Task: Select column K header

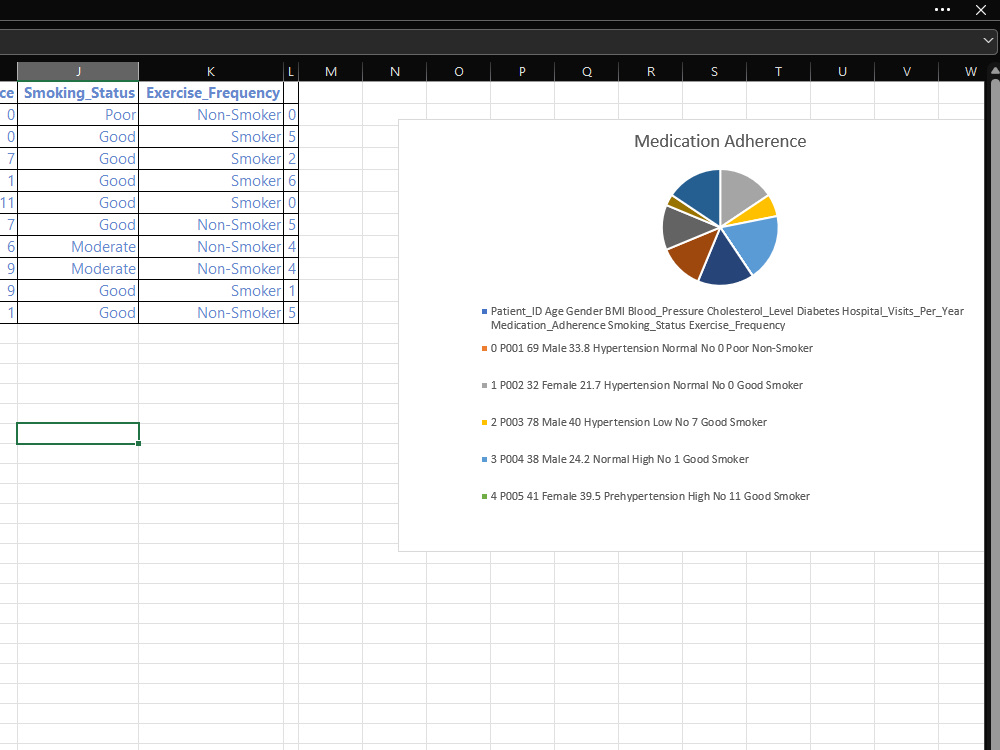Action: [211, 71]
